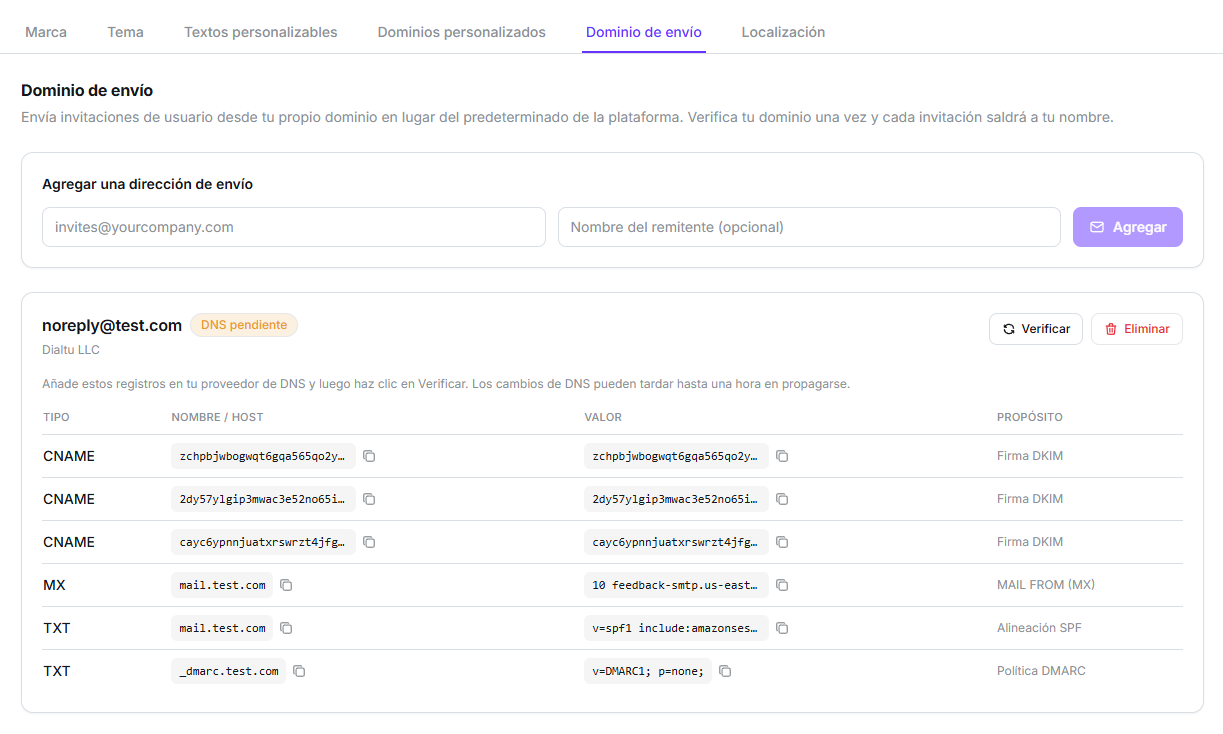Select the noreply@test.com address heading

point(112,325)
